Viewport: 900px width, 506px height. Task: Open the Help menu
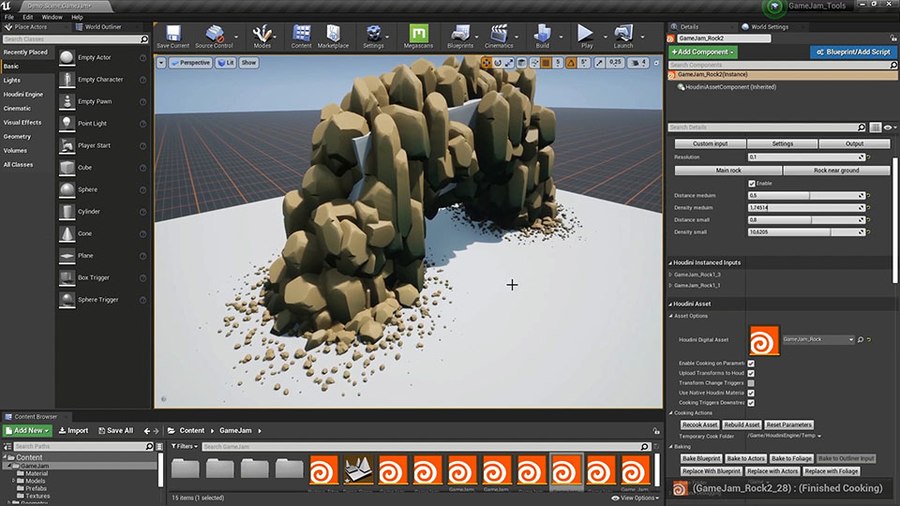(x=77, y=17)
